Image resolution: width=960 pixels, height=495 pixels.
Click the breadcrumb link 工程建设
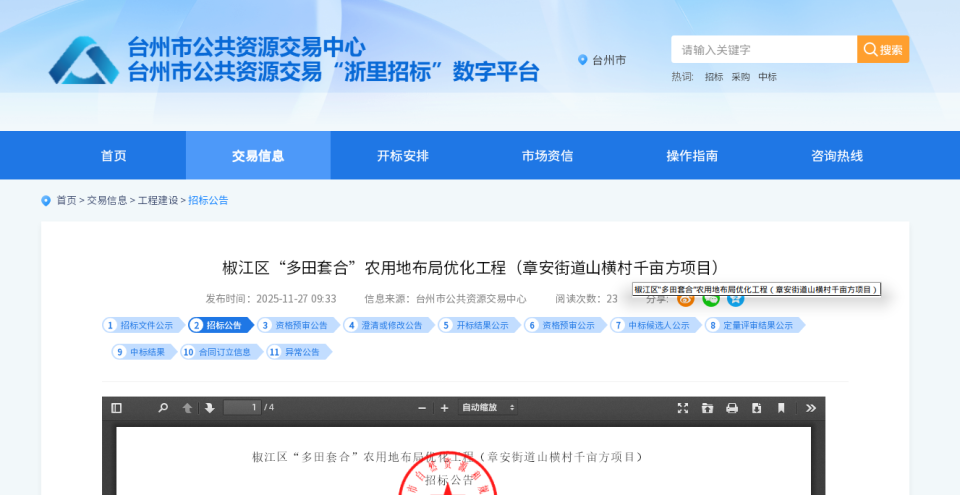(158, 200)
